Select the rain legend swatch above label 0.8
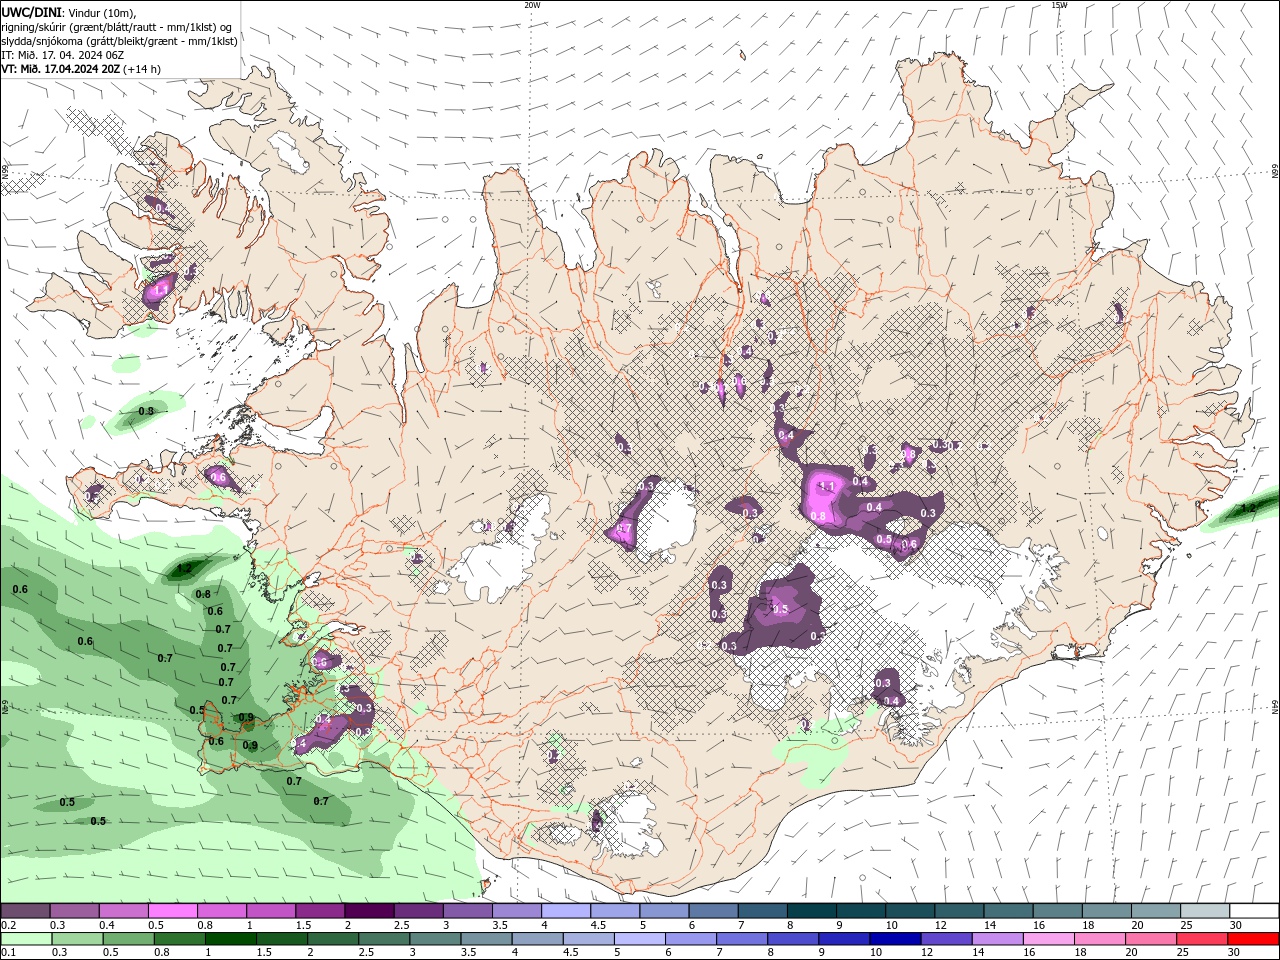Screen dimensions: 1280x960 click(180, 939)
